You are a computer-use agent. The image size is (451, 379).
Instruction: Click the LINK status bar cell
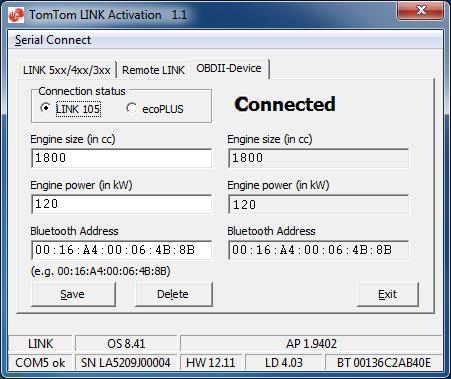click(40, 344)
